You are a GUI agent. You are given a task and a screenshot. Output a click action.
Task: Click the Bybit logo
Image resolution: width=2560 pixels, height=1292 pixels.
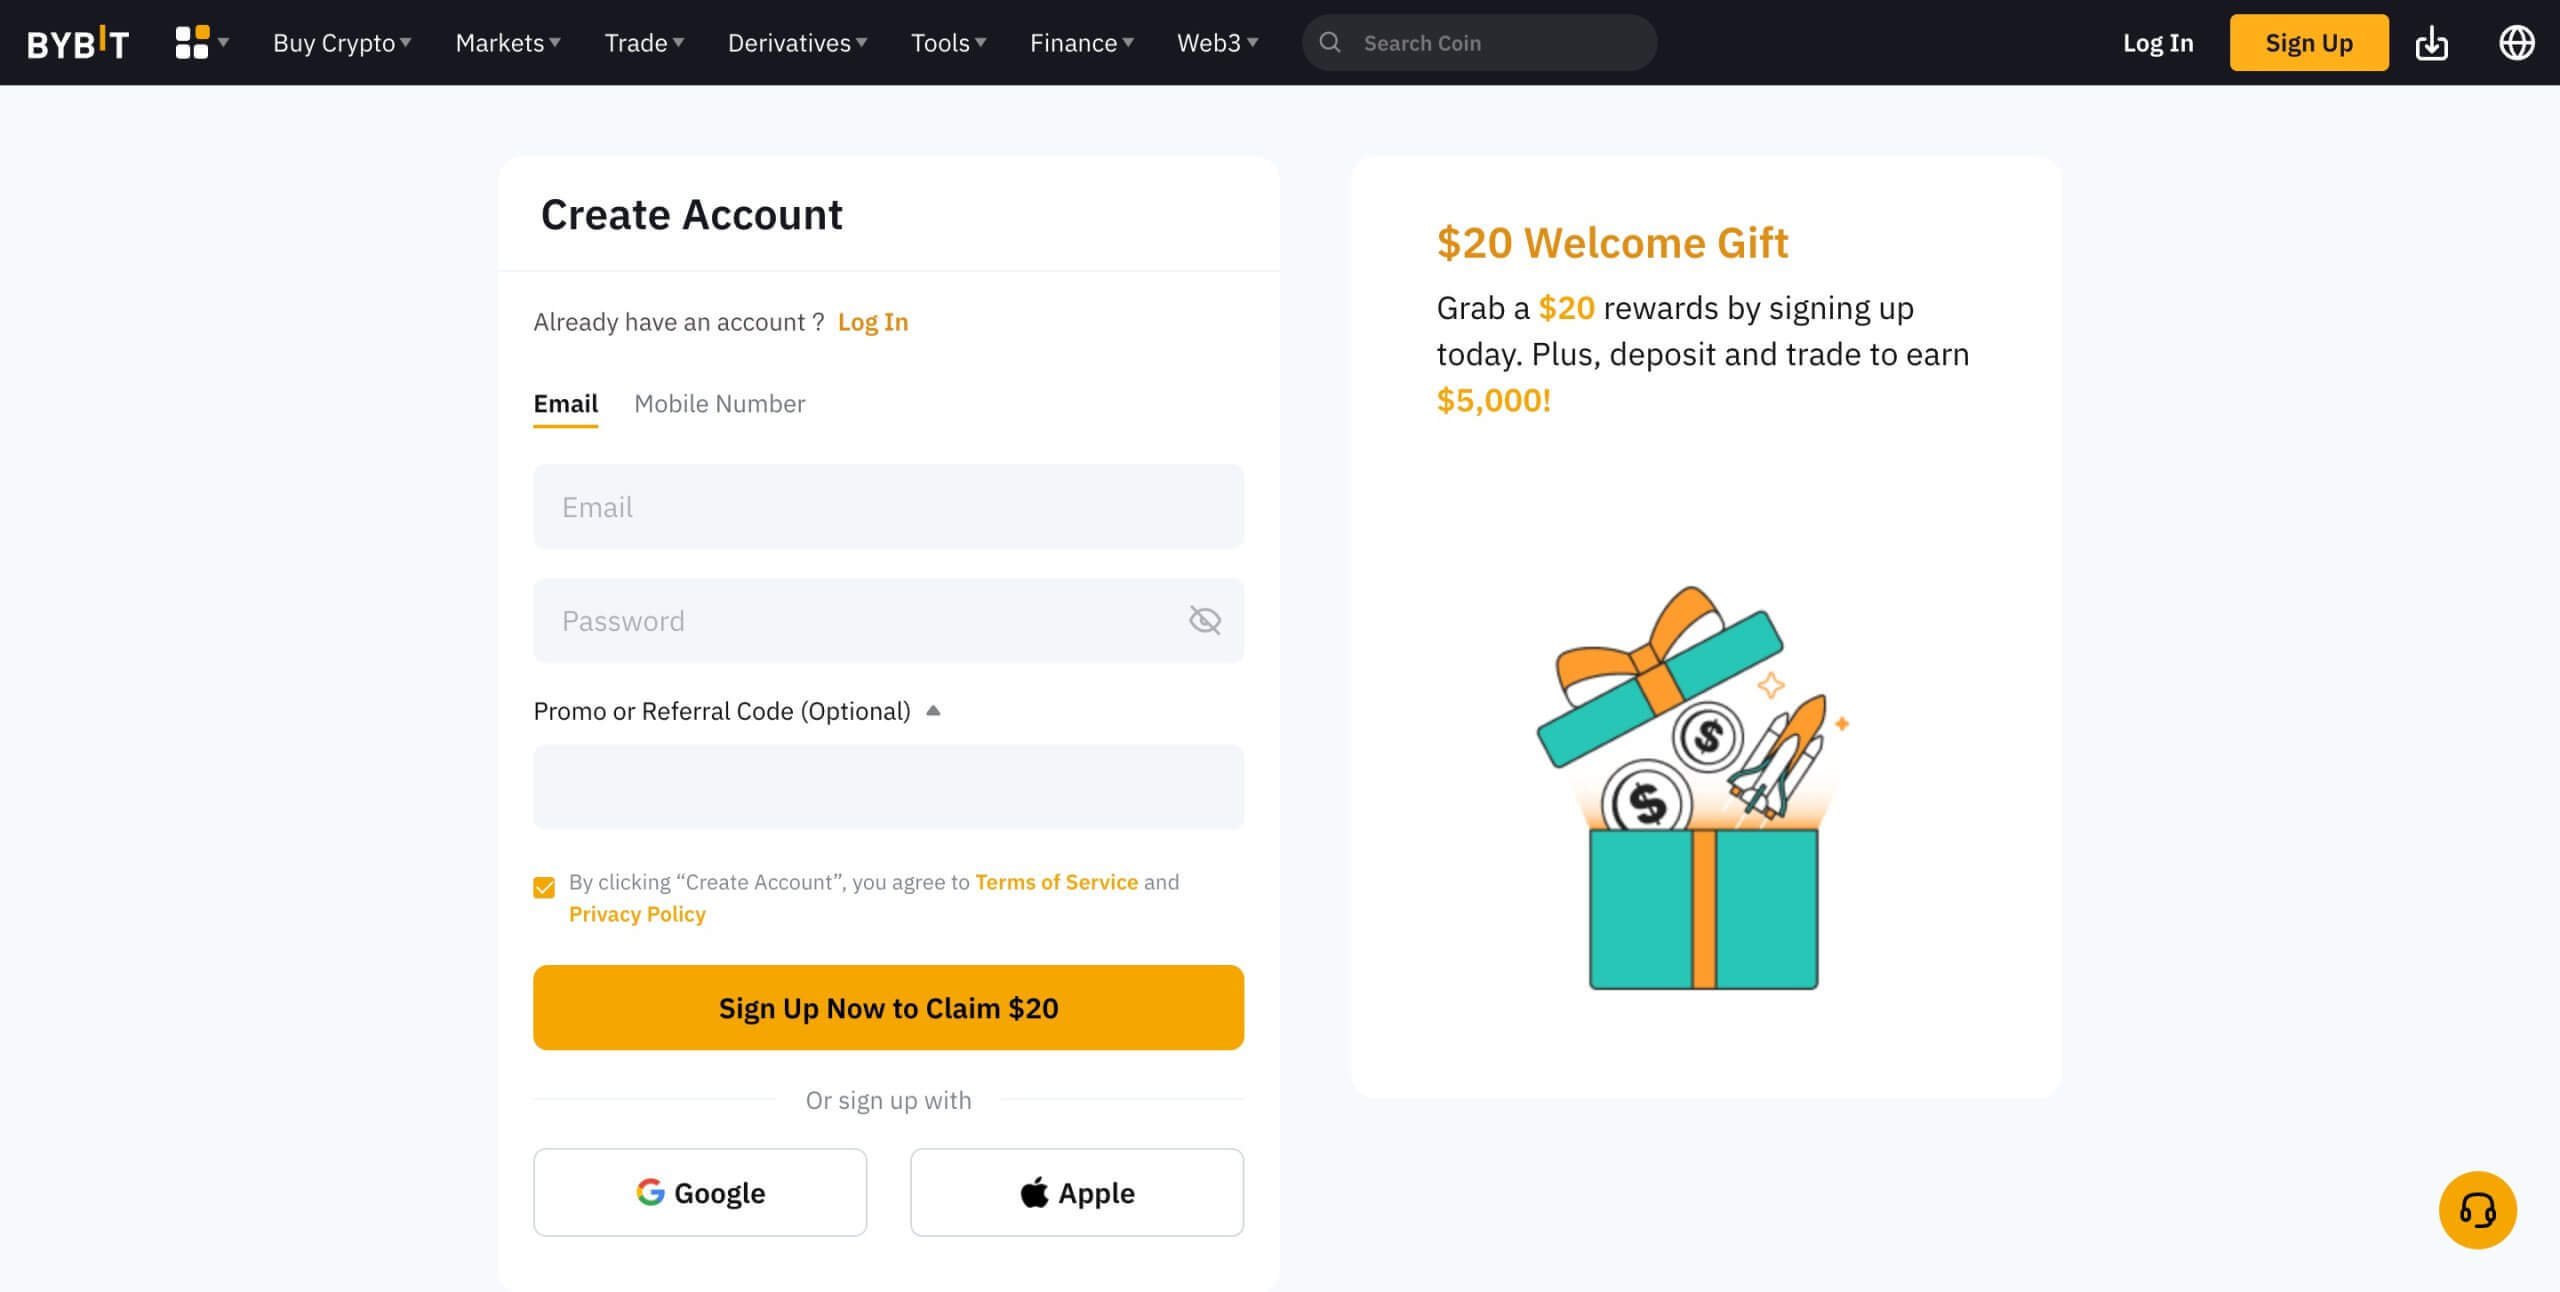78,43
